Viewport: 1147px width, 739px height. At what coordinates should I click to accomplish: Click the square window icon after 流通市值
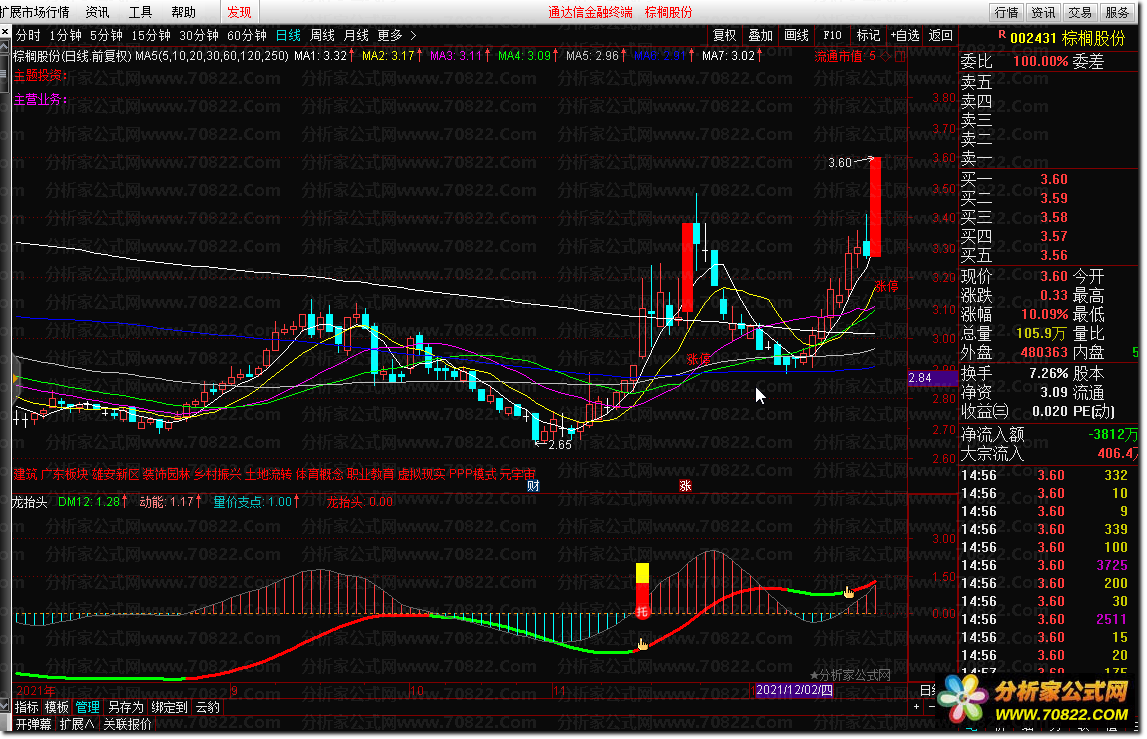[900, 56]
